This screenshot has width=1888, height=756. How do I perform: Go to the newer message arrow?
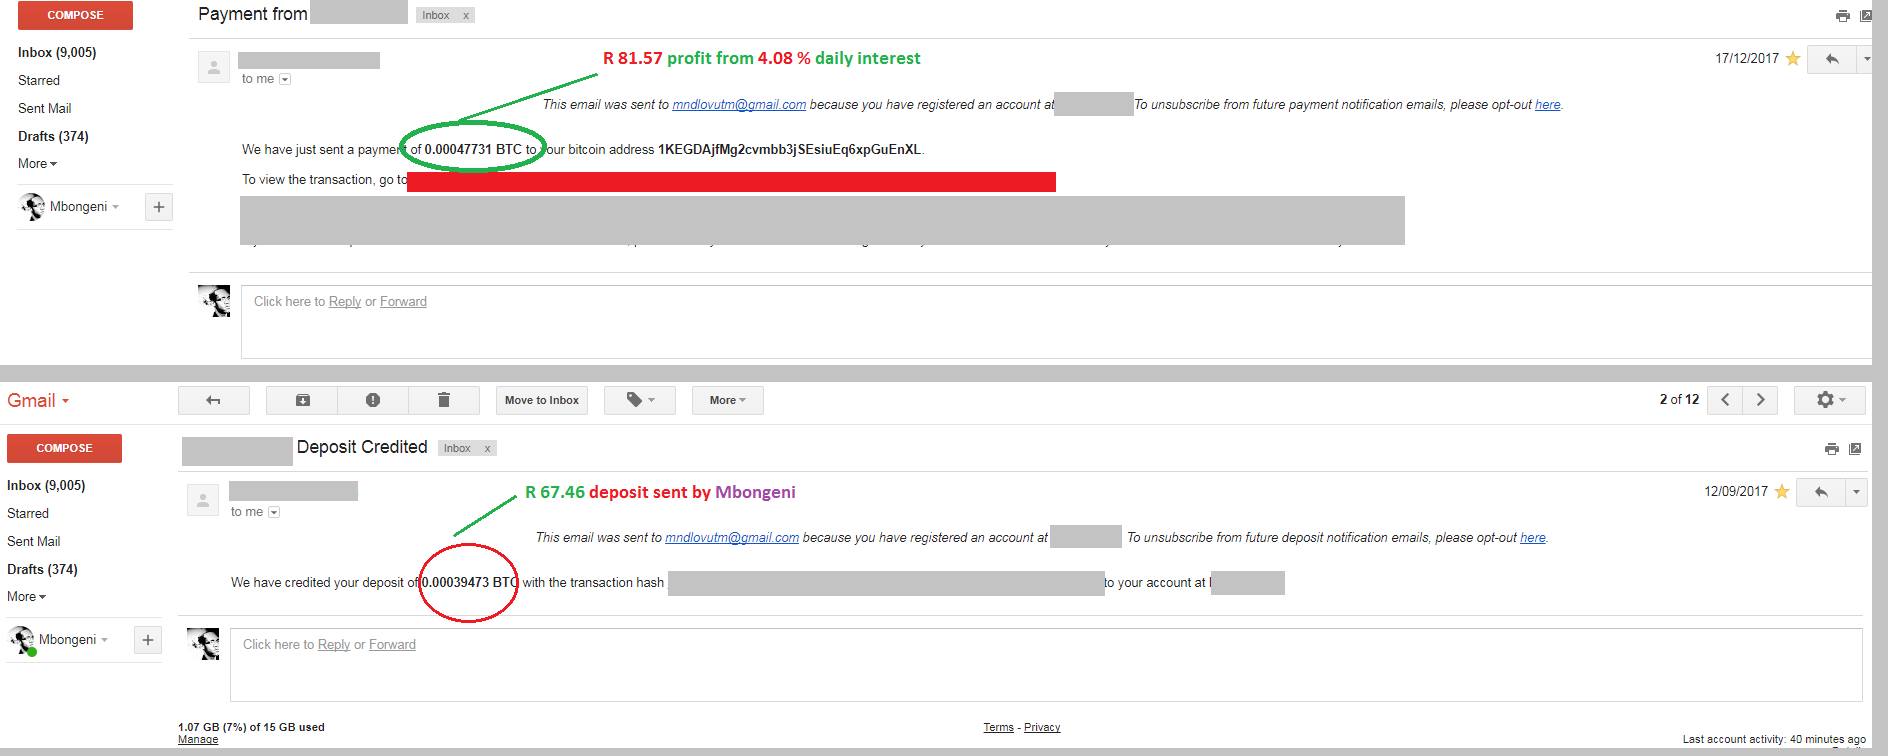pyautogui.click(x=1725, y=400)
